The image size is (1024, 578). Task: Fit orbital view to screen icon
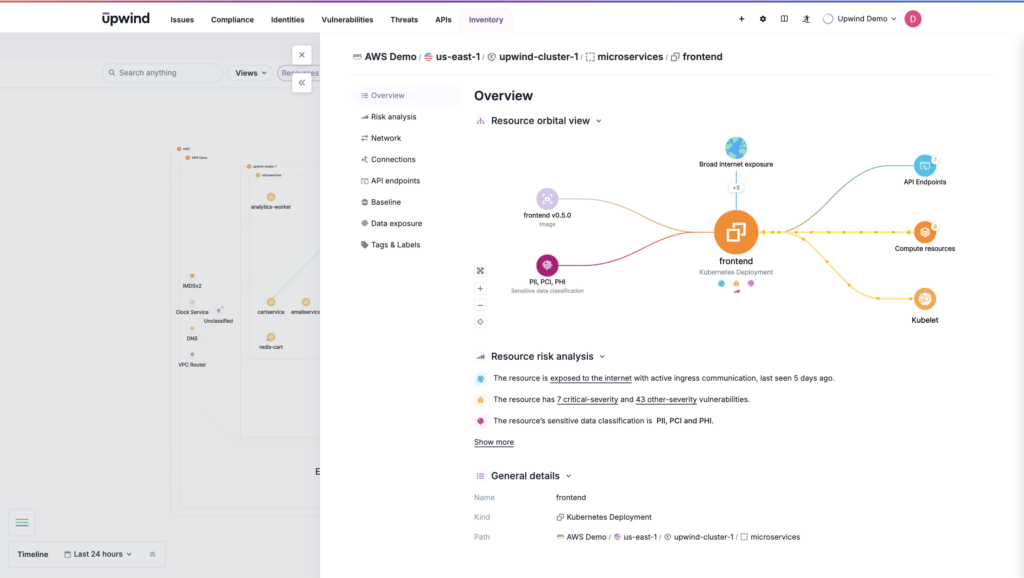click(480, 270)
